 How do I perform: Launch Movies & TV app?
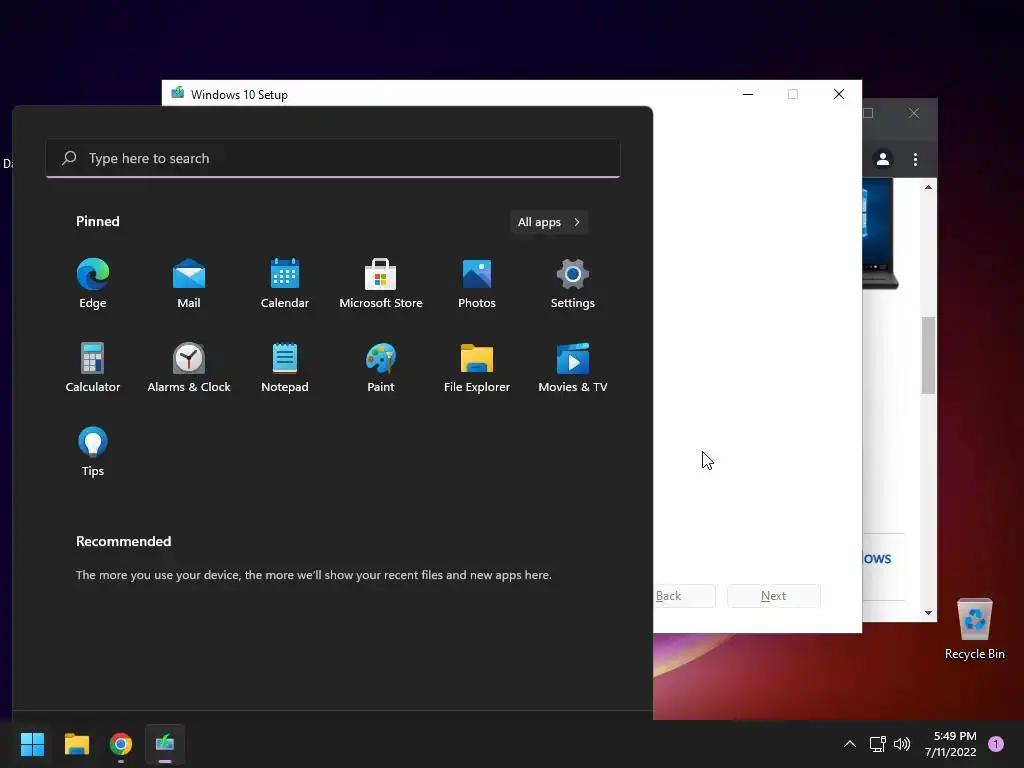pos(573,368)
